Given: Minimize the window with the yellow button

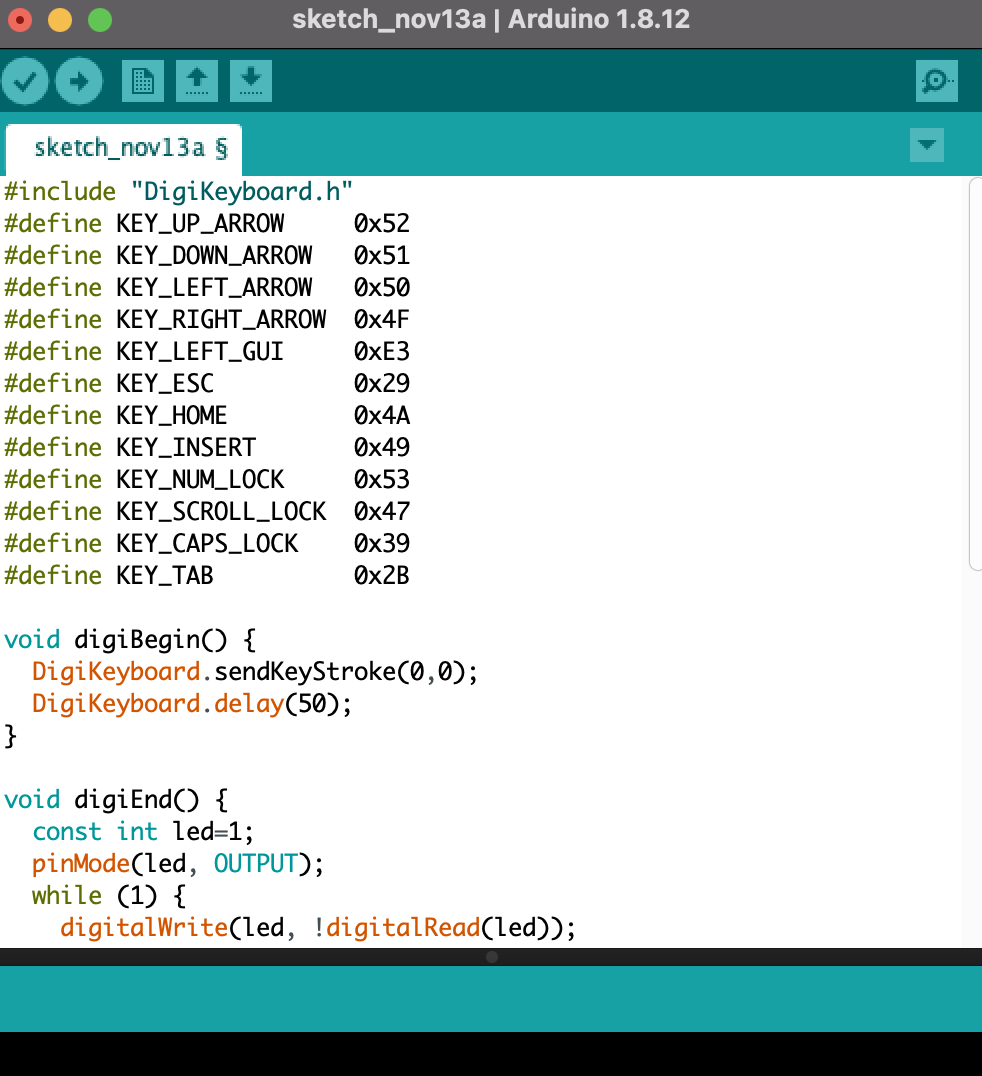Looking at the screenshot, I should pyautogui.click(x=60, y=20).
